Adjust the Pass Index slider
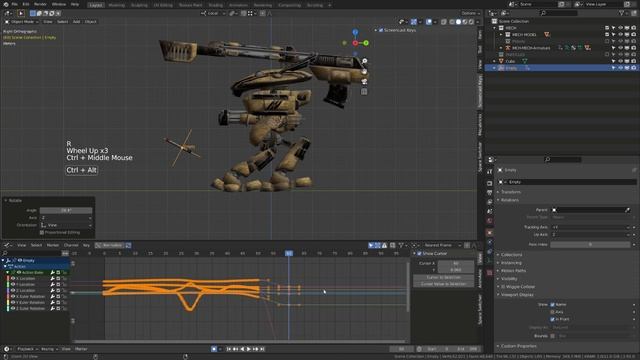Viewport: 640px width, 360px height. (590, 244)
